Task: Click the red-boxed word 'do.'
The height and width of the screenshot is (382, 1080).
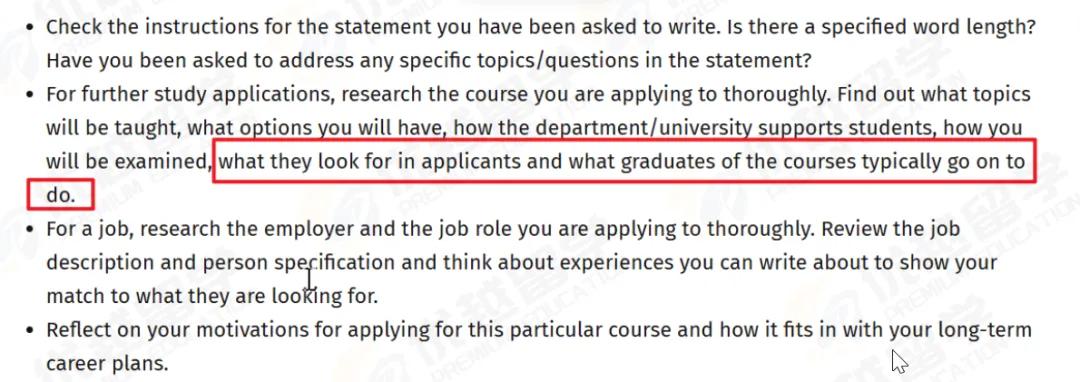Action: [x=60, y=195]
